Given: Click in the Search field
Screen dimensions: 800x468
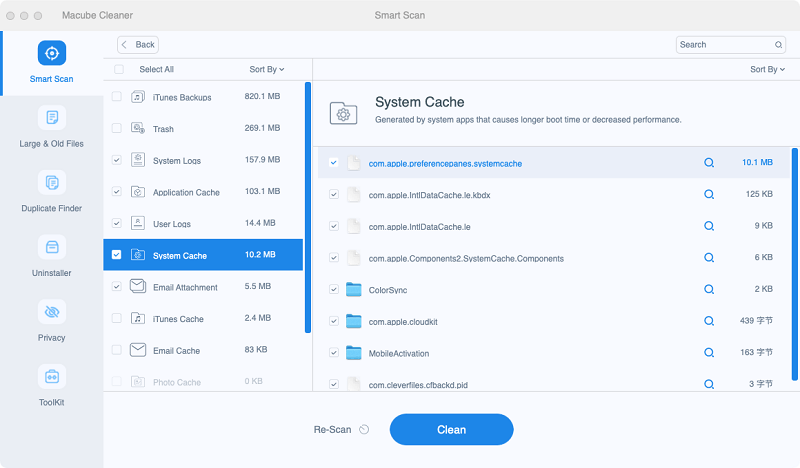Looking at the screenshot, I should click(x=730, y=45).
